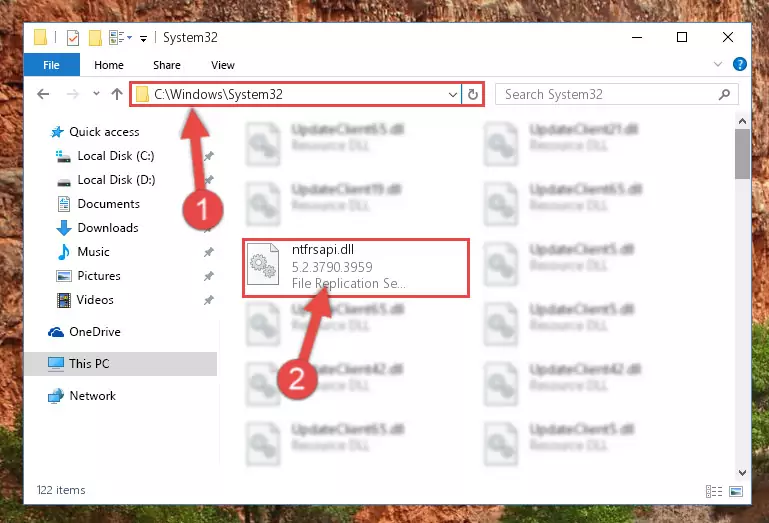Click the scrollbar up arrow
The width and height of the screenshot is (769, 523).
[x=743, y=121]
